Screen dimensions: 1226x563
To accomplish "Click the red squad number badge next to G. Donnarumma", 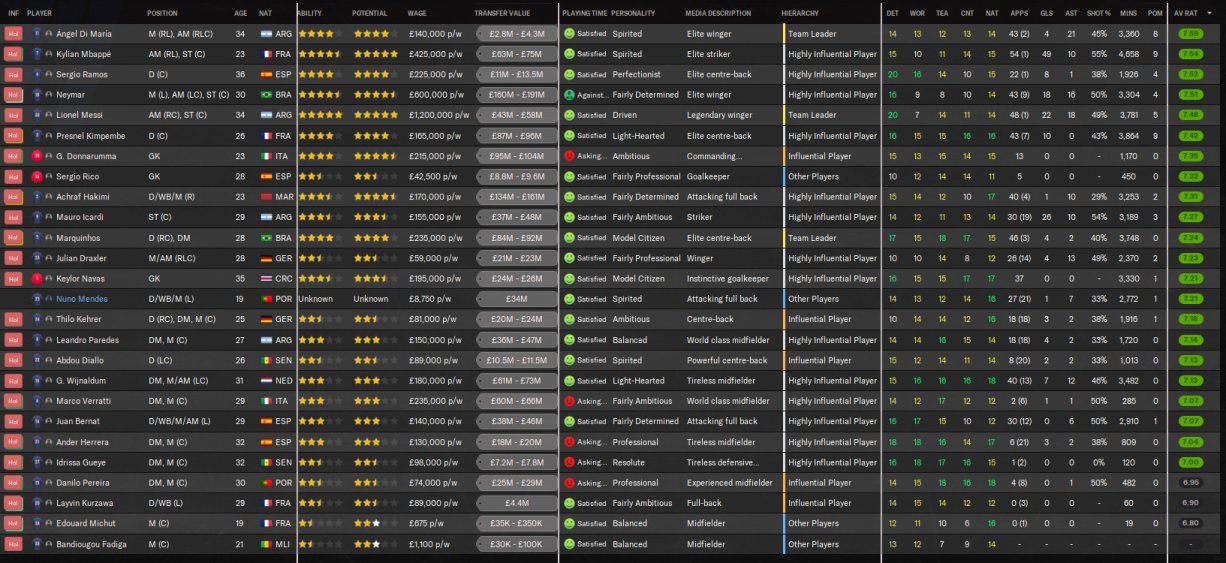I will click(37, 156).
